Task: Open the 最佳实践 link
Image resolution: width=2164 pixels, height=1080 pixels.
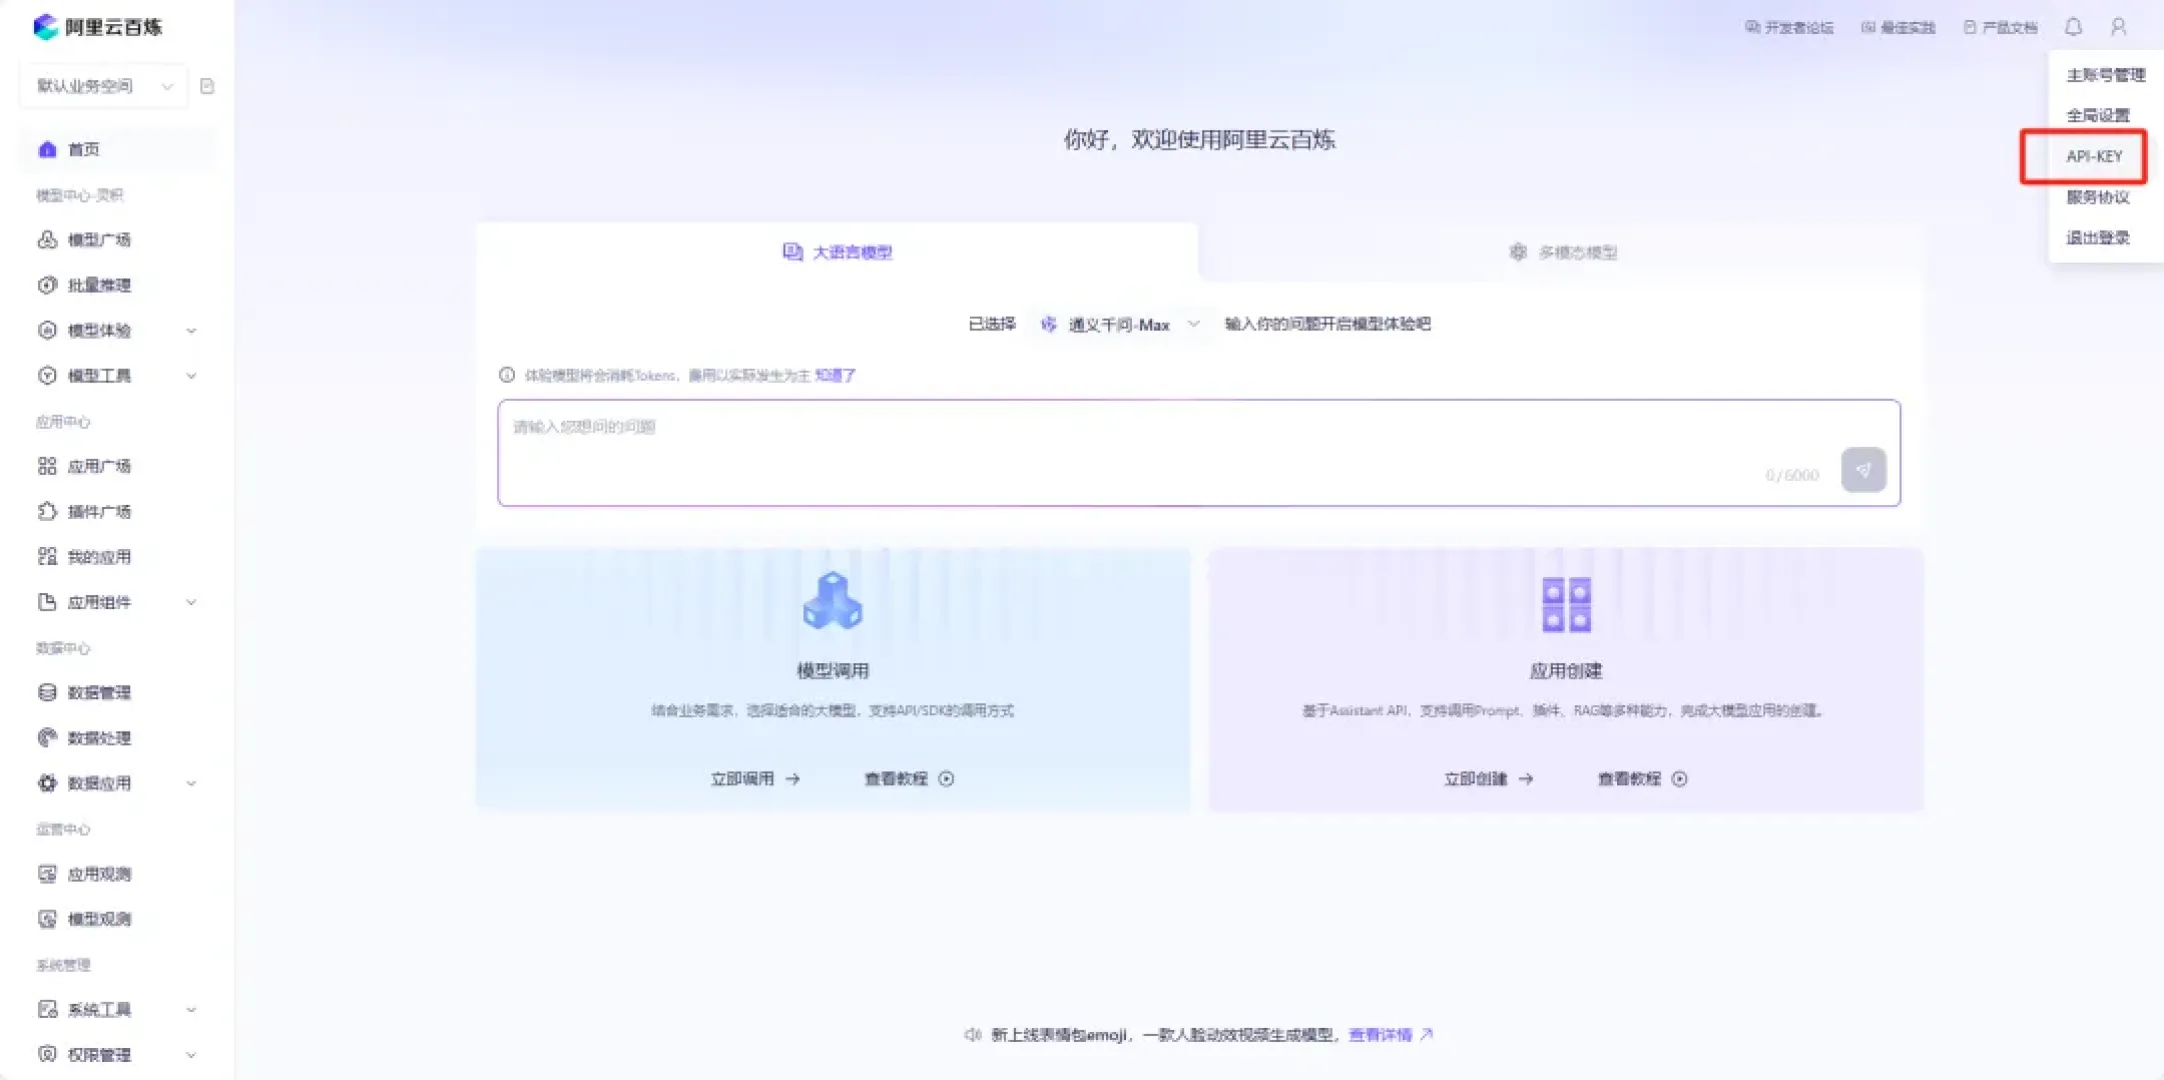Action: [1898, 27]
